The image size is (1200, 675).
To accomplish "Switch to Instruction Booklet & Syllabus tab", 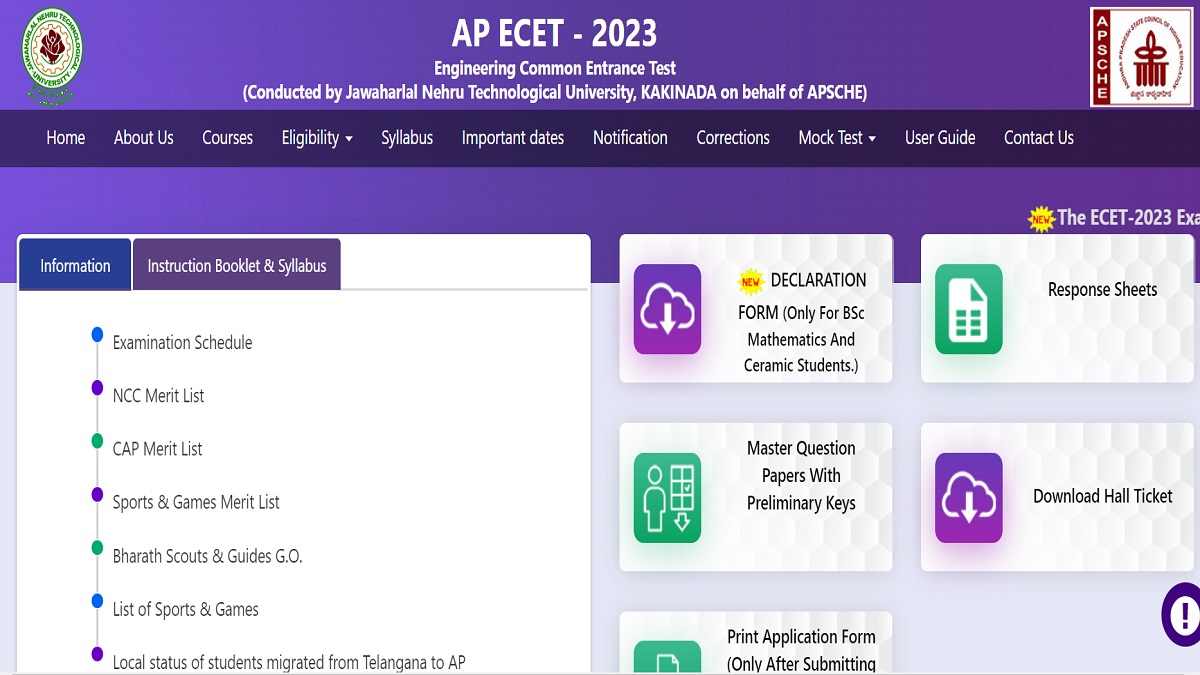I will pyautogui.click(x=237, y=265).
